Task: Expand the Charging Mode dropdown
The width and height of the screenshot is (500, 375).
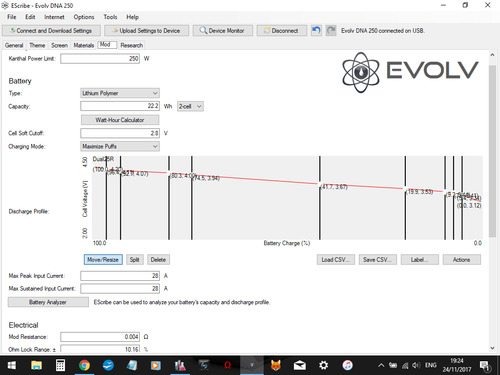Action: (x=120, y=146)
